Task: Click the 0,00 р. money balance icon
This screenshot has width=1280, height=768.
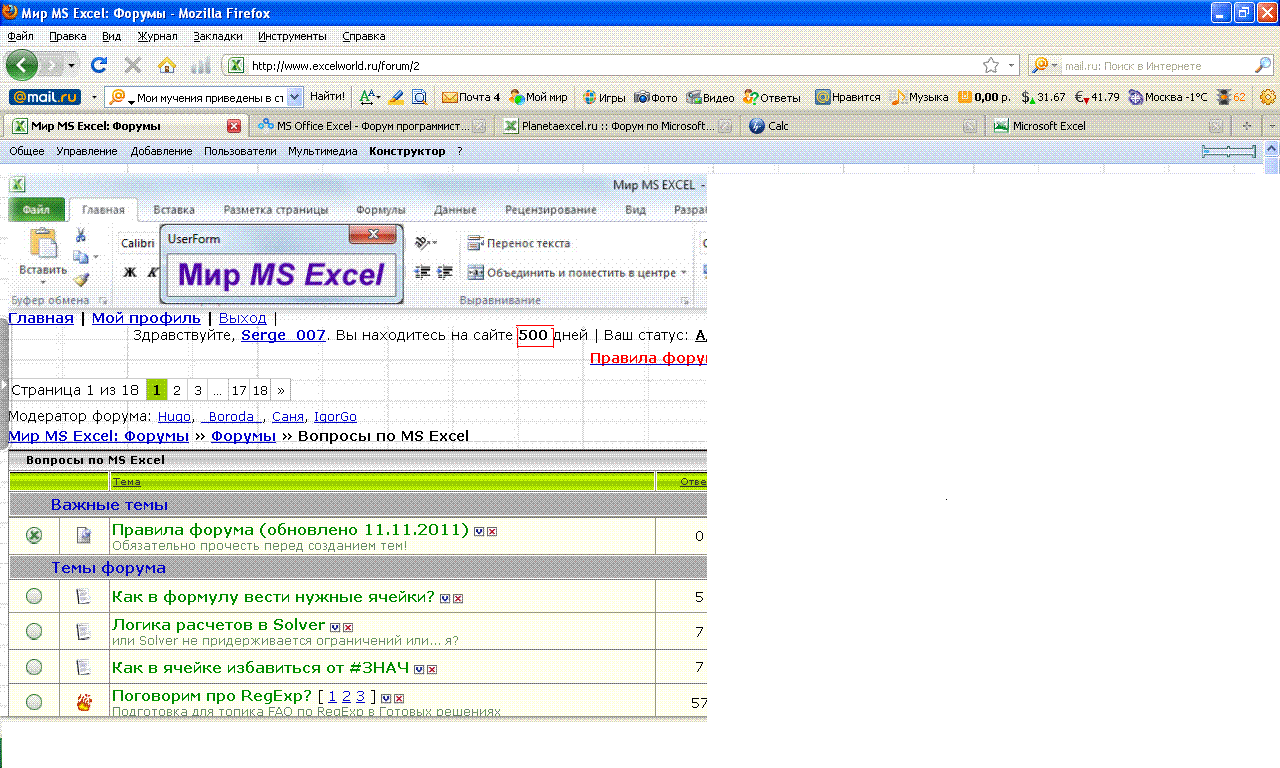Action: (x=984, y=97)
